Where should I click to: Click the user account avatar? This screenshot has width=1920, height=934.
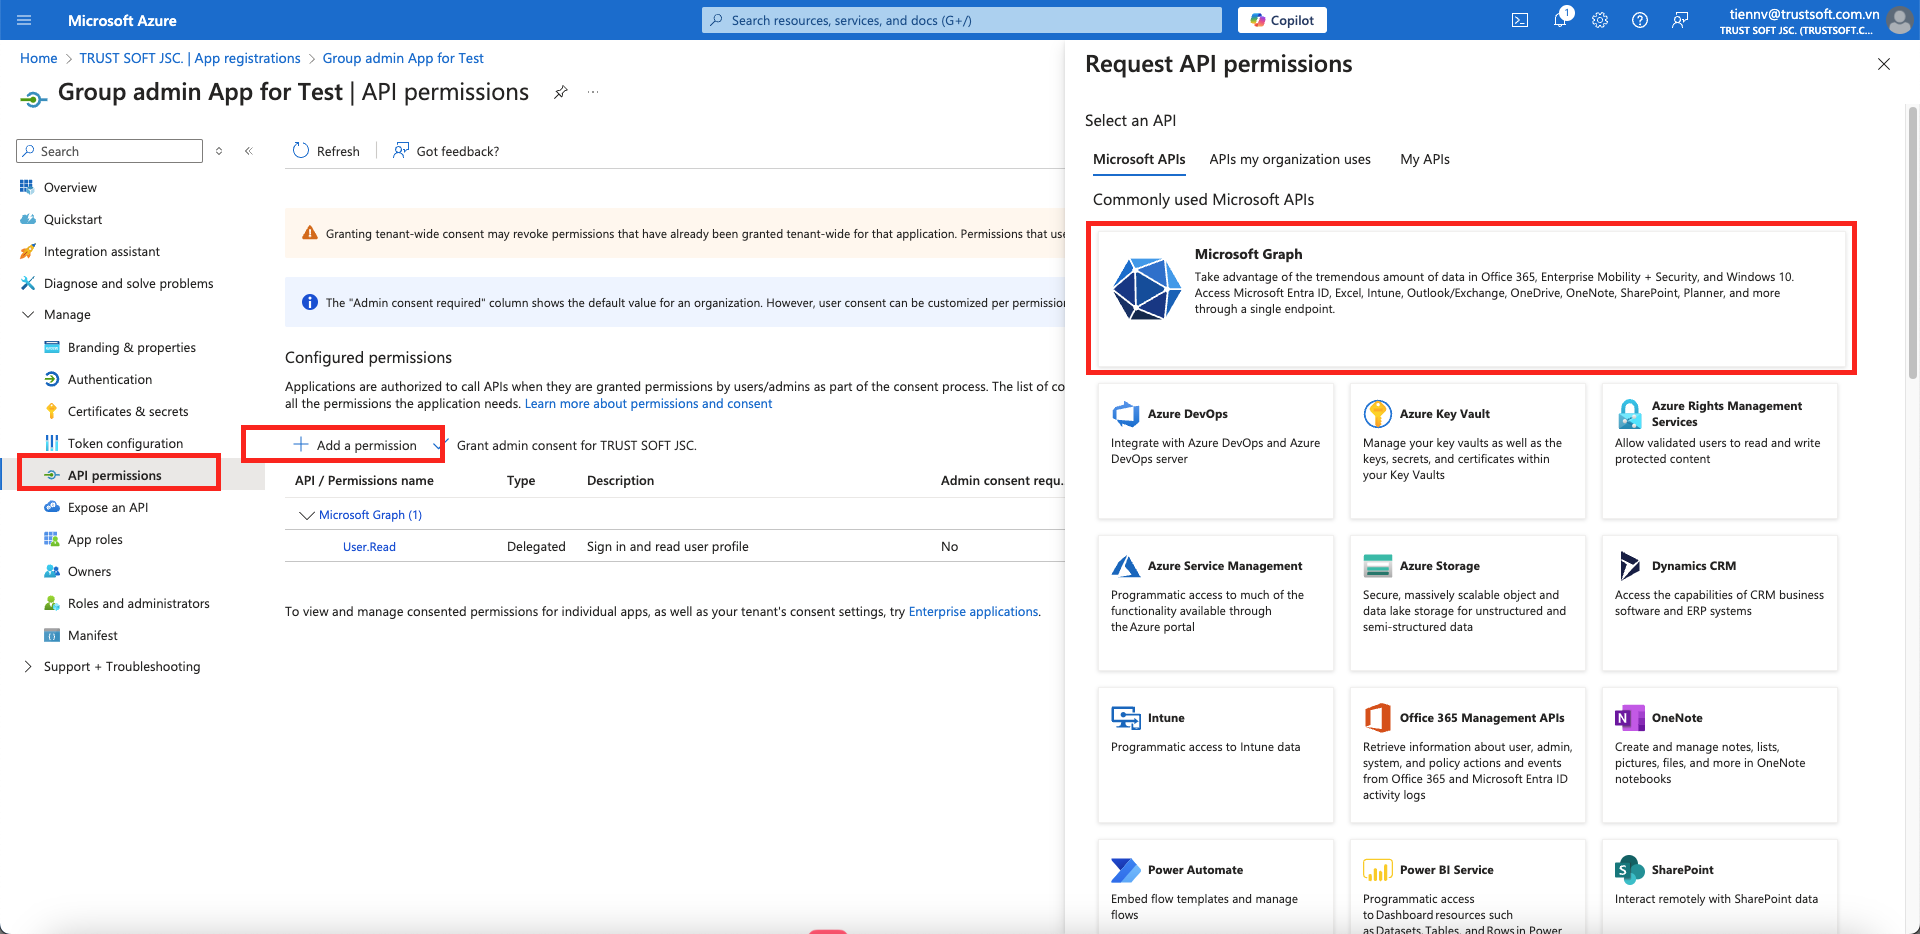tap(1899, 20)
